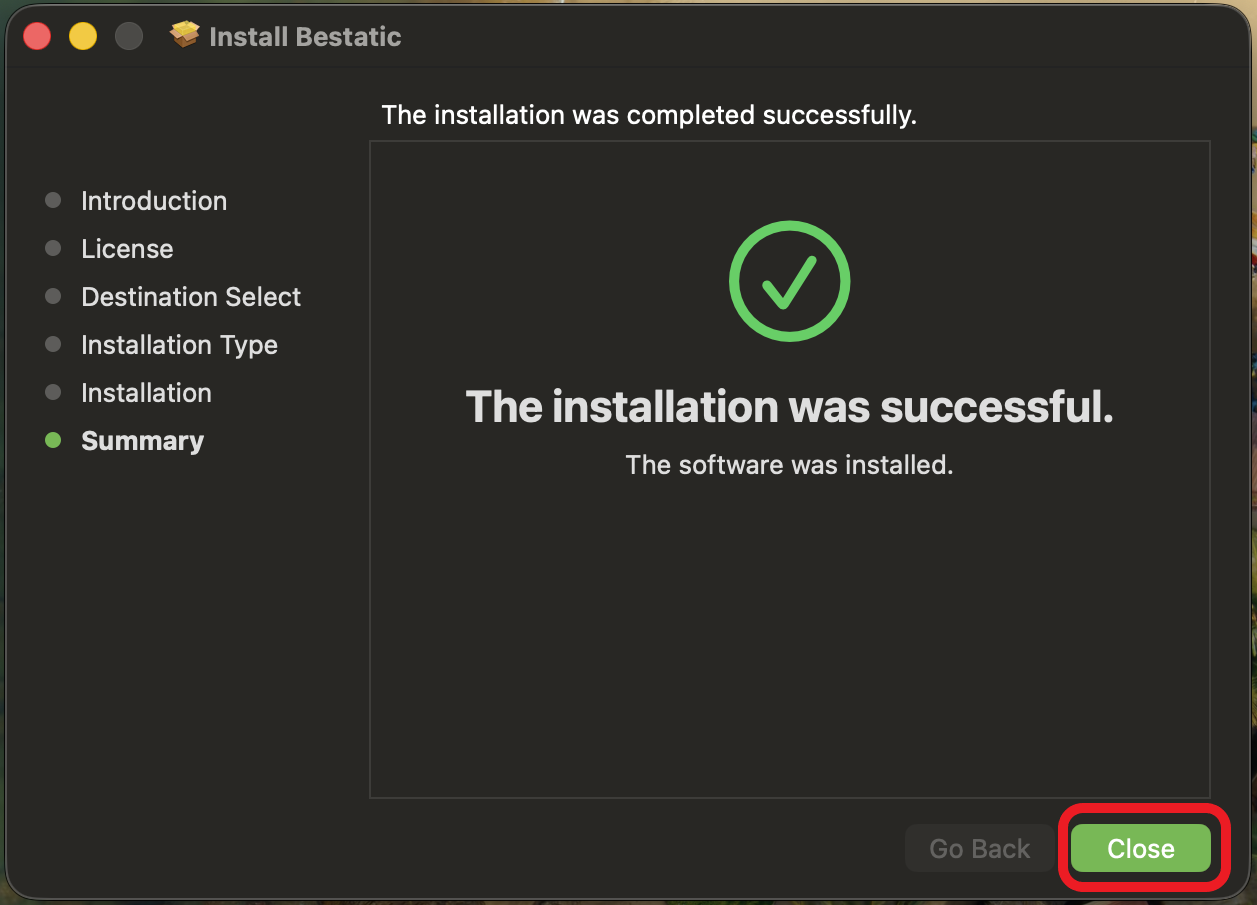
Task: Minimize the installer window
Action: [83, 35]
